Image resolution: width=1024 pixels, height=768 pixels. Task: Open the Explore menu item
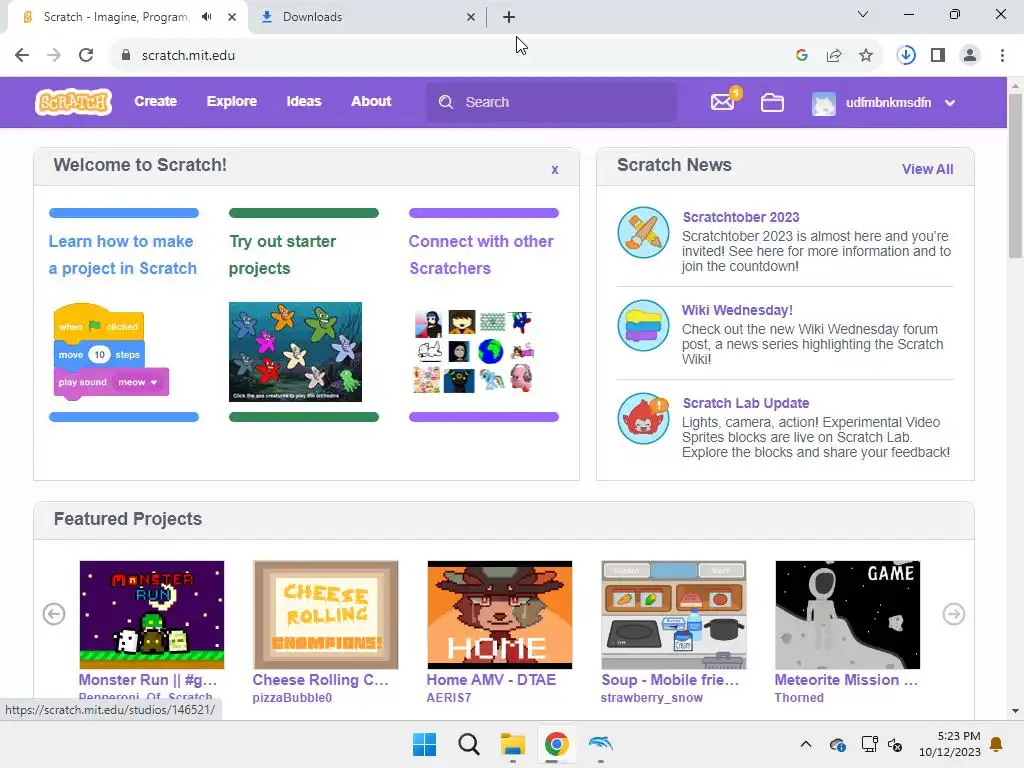coord(232,102)
